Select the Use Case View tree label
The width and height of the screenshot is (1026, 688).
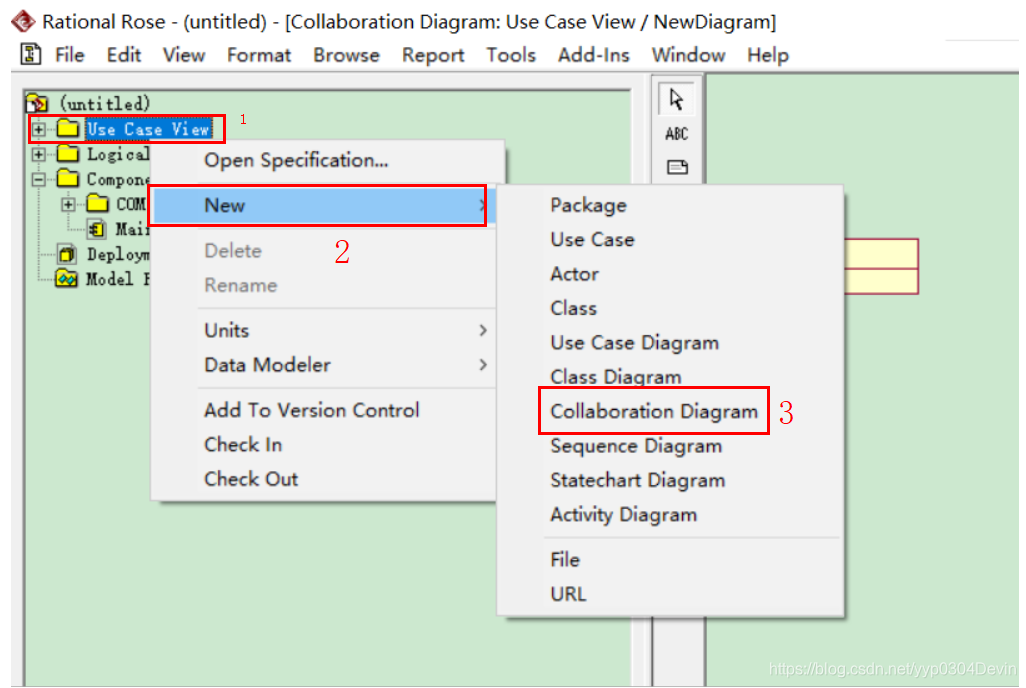pos(149,129)
